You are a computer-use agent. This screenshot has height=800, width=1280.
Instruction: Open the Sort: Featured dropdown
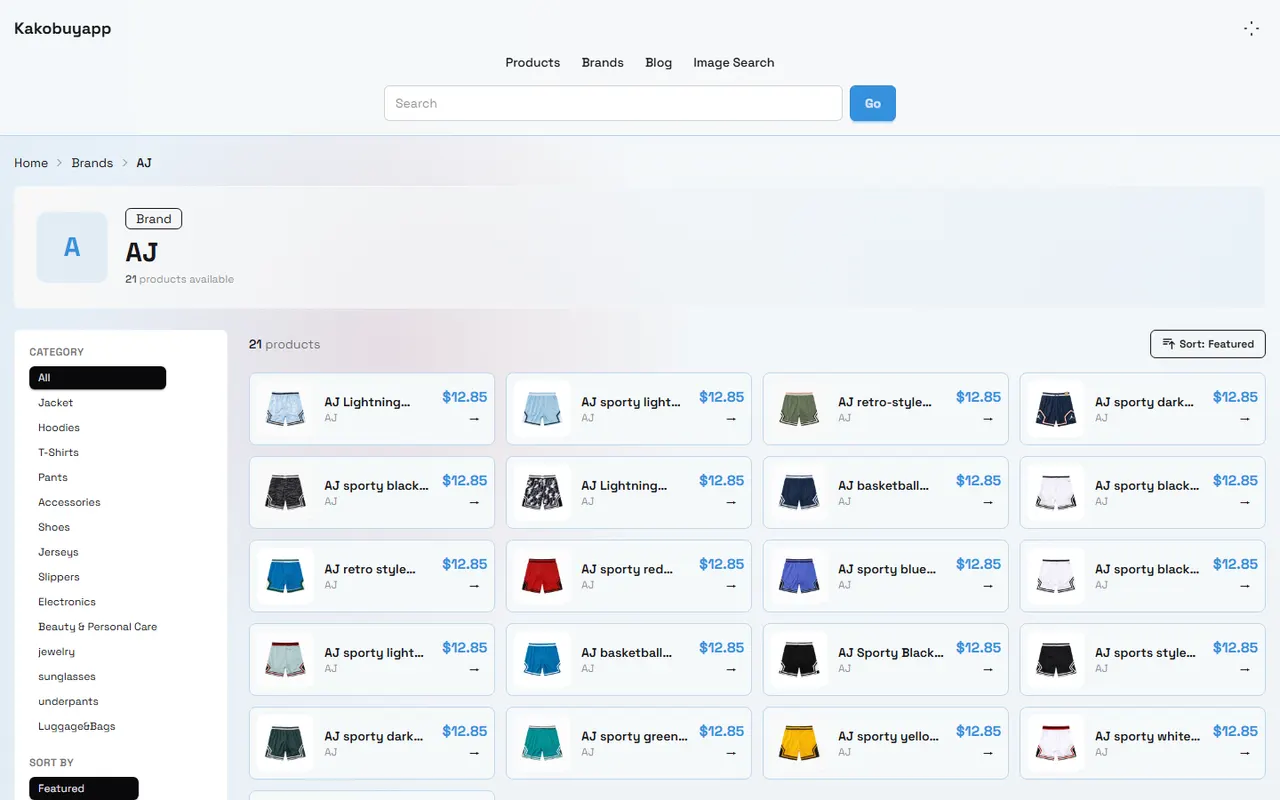1208,344
